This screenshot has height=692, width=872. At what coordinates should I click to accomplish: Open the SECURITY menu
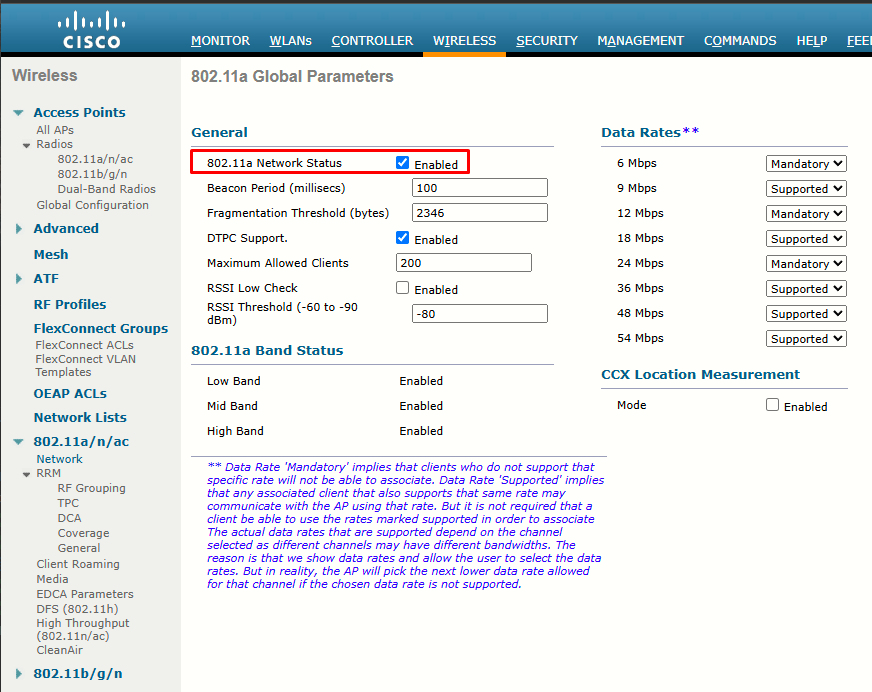pyautogui.click(x=547, y=41)
